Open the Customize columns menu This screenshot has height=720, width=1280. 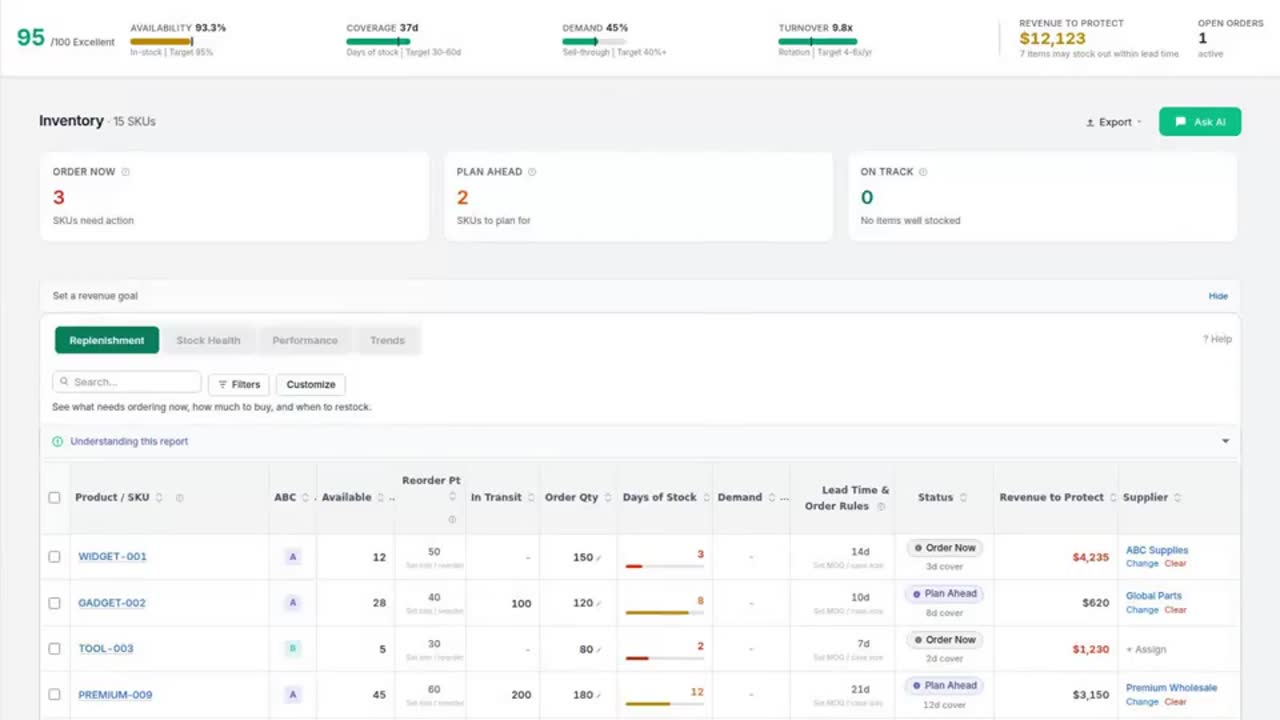(311, 384)
